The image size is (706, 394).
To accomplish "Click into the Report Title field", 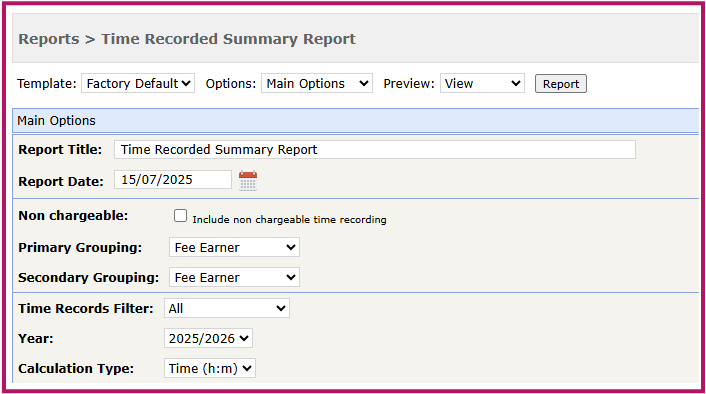I will 375,149.
